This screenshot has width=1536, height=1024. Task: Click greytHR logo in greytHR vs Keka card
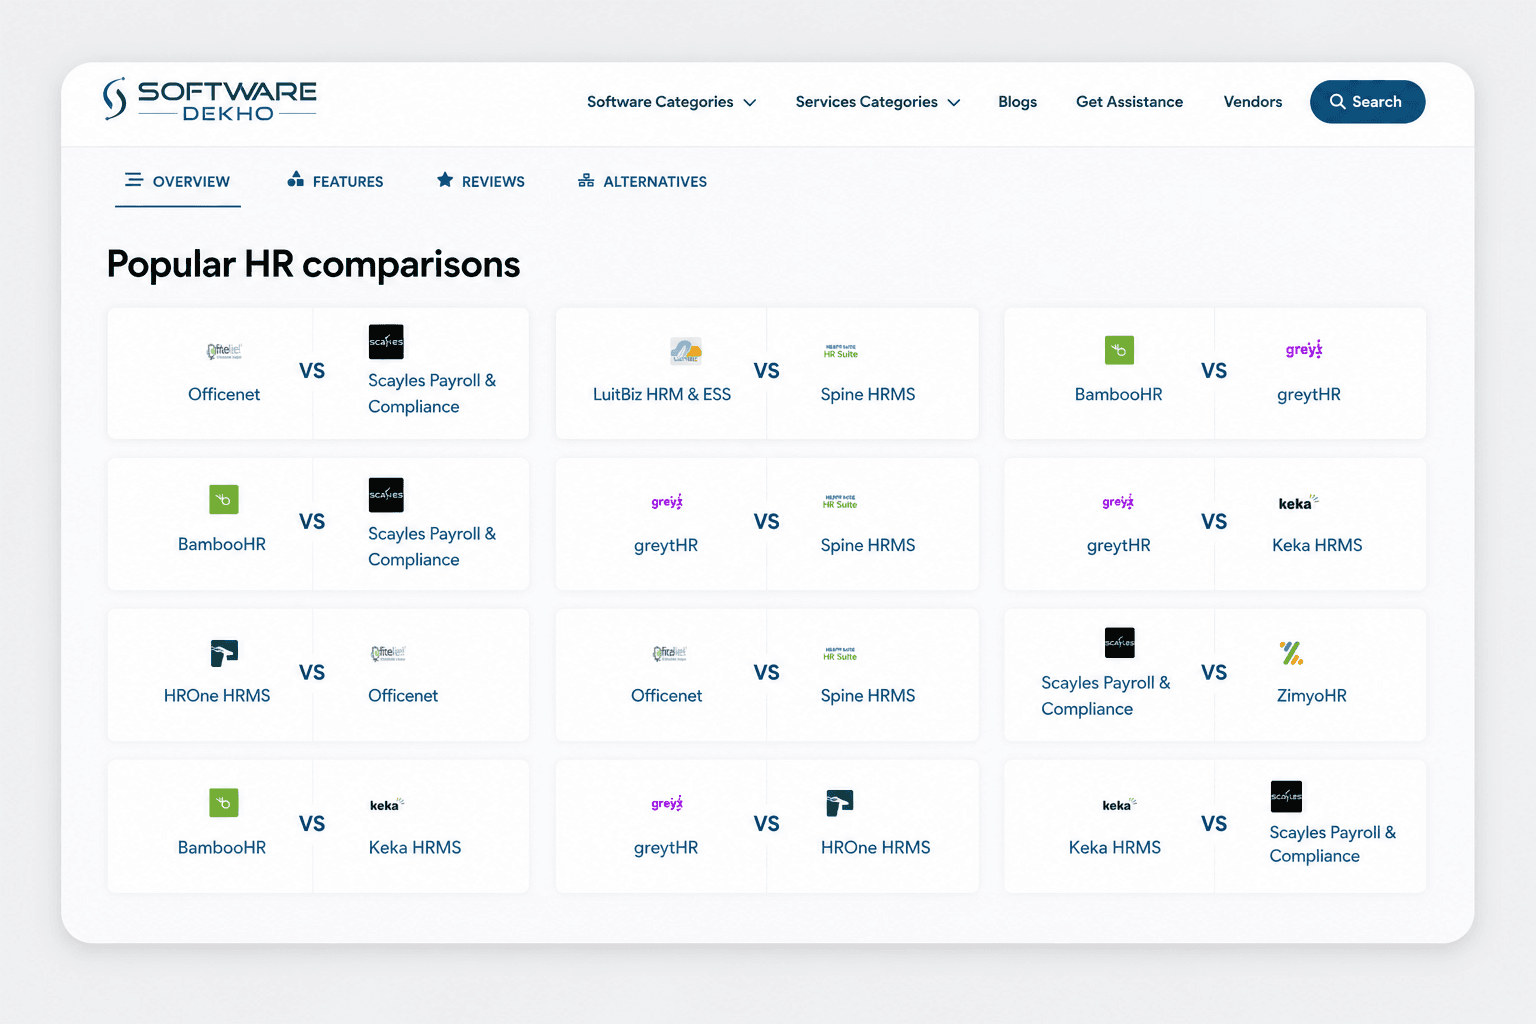1118,502
